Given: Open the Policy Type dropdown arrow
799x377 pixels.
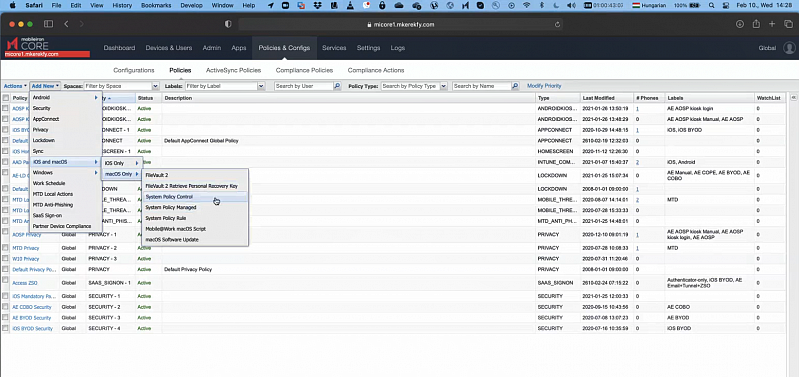Looking at the screenshot, I should pos(443,87).
